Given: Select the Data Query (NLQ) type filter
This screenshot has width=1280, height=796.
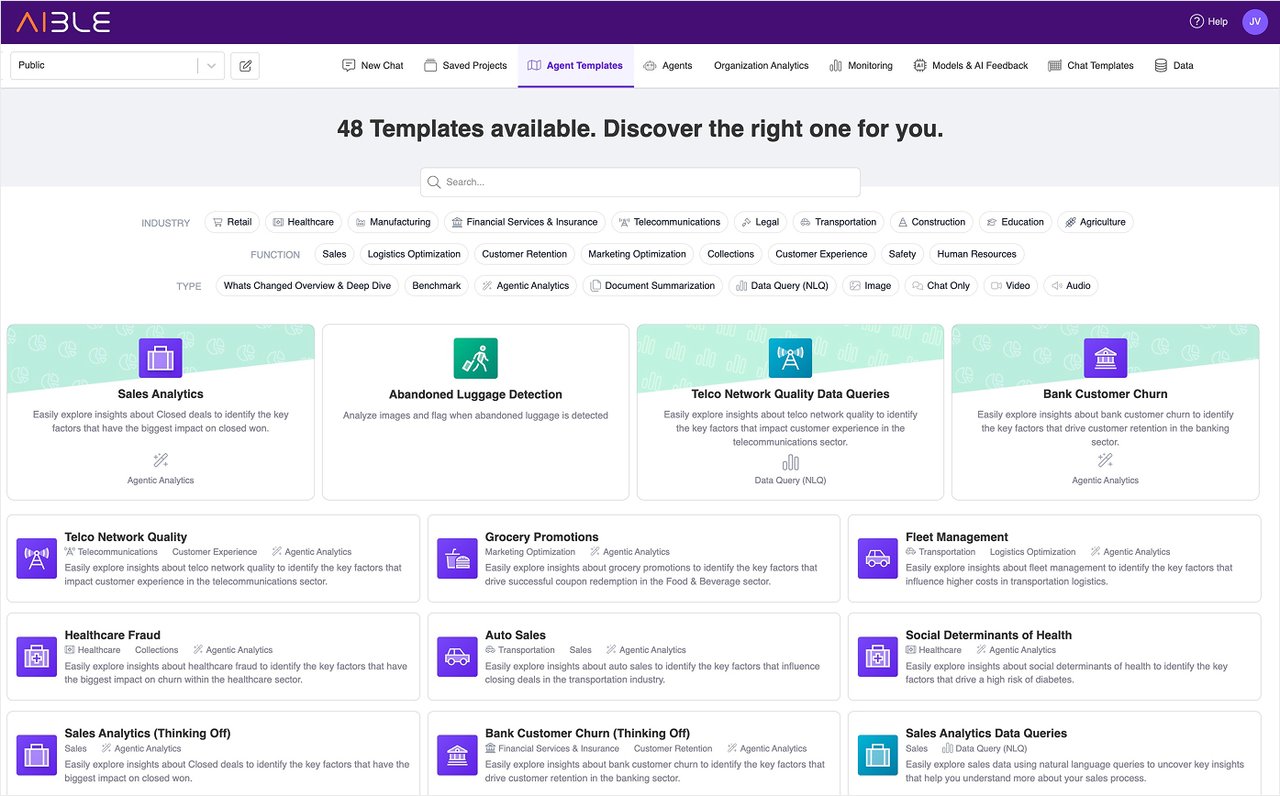Looking at the screenshot, I should 782,286.
